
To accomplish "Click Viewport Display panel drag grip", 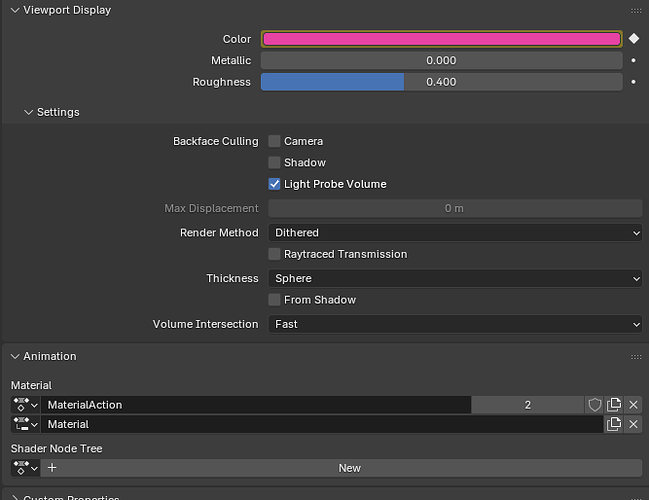I will (x=636, y=11).
